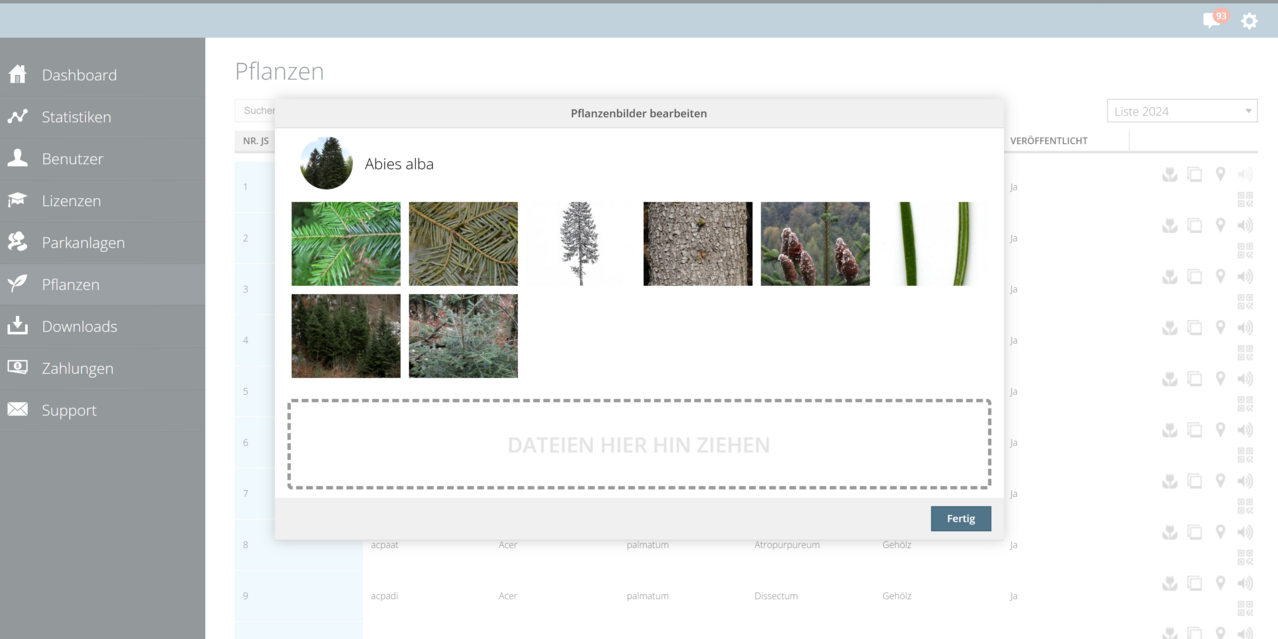The height and width of the screenshot is (639, 1278).
Task: Open Lizenzen via its graduation cap icon
Action: tap(17, 200)
